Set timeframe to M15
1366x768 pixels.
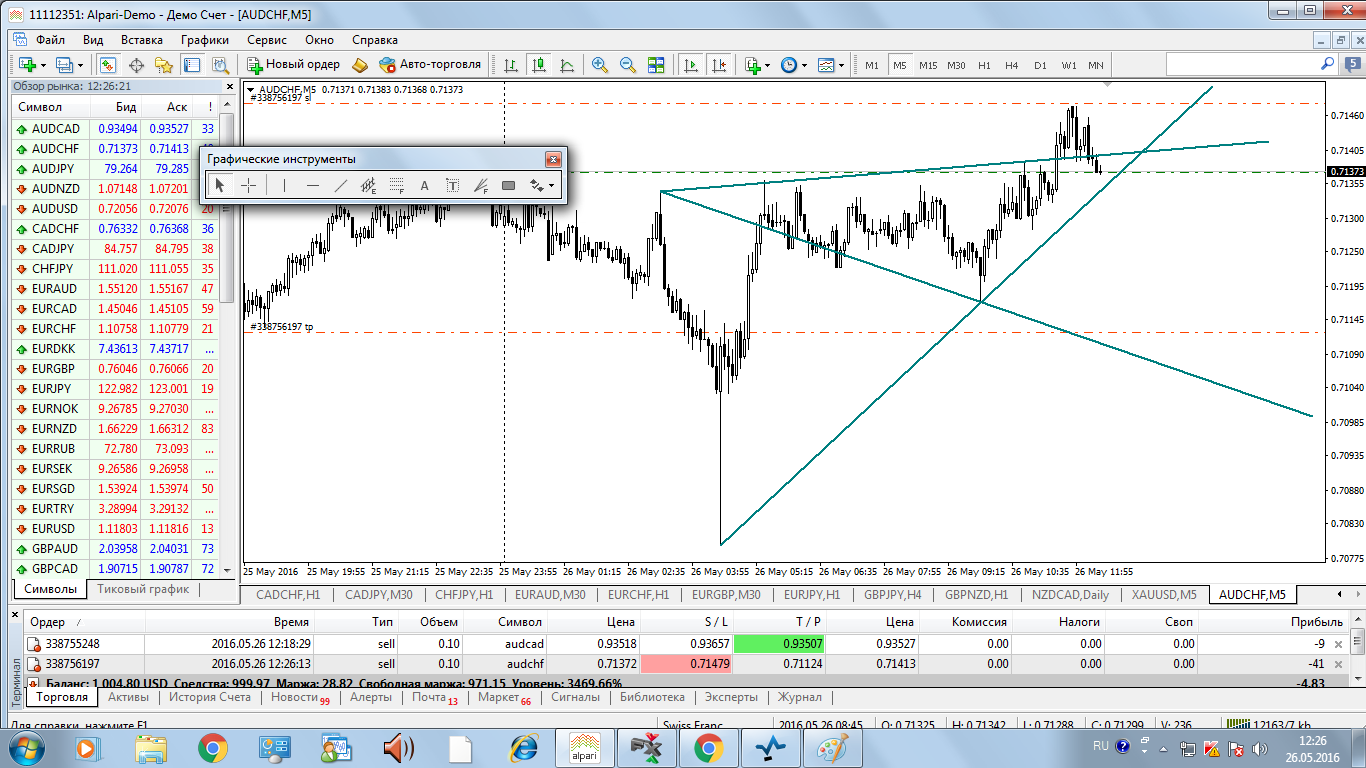coord(928,65)
